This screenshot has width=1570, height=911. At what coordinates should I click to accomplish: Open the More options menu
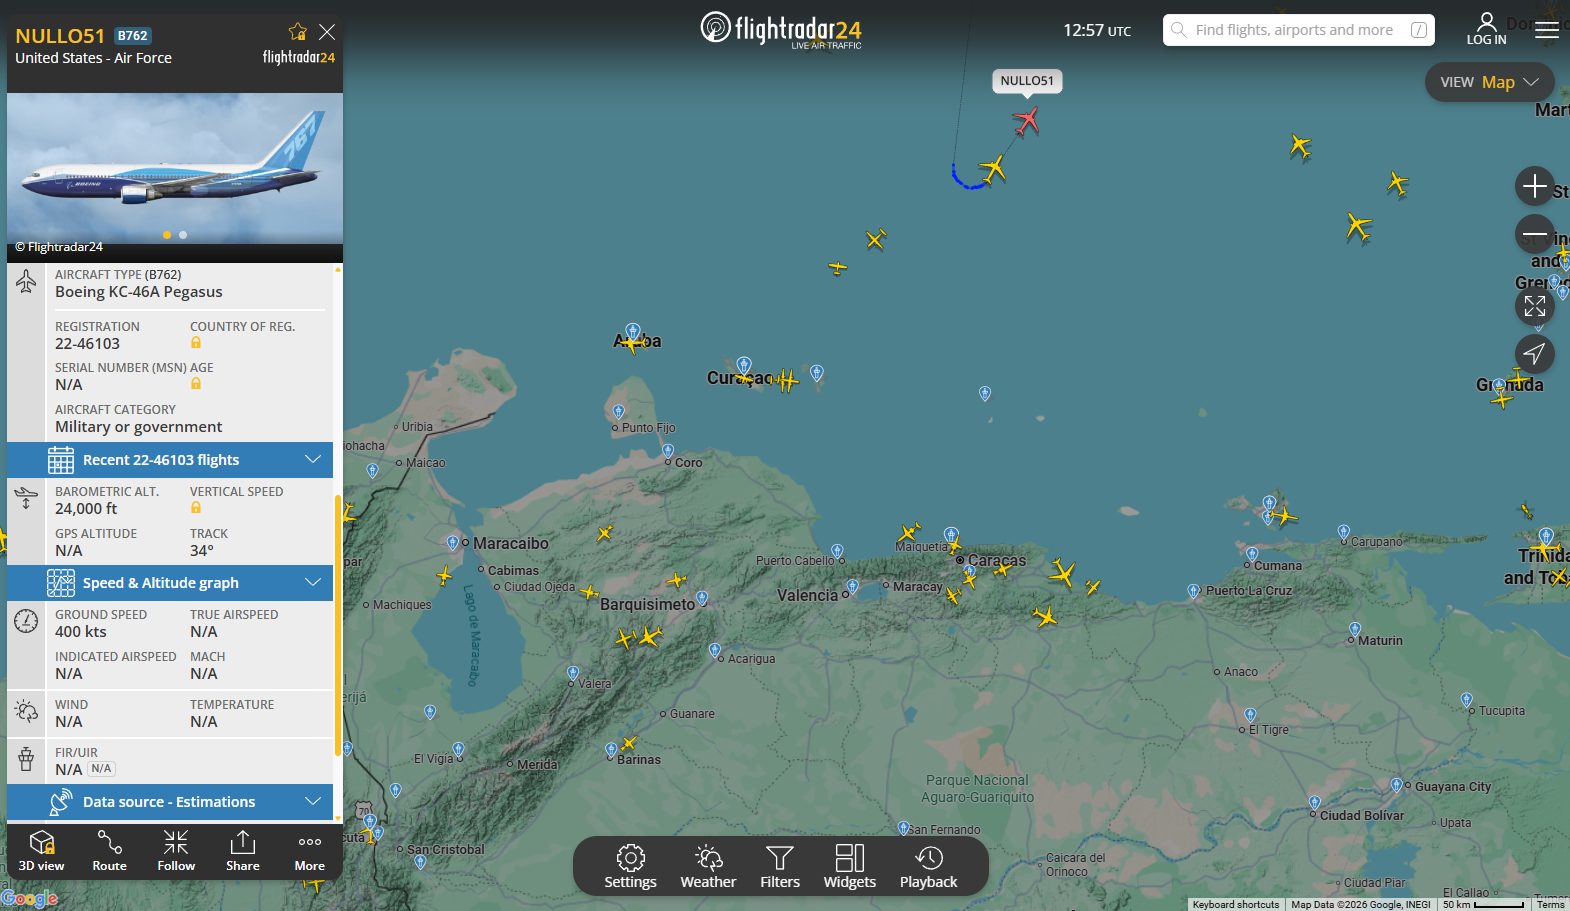309,851
